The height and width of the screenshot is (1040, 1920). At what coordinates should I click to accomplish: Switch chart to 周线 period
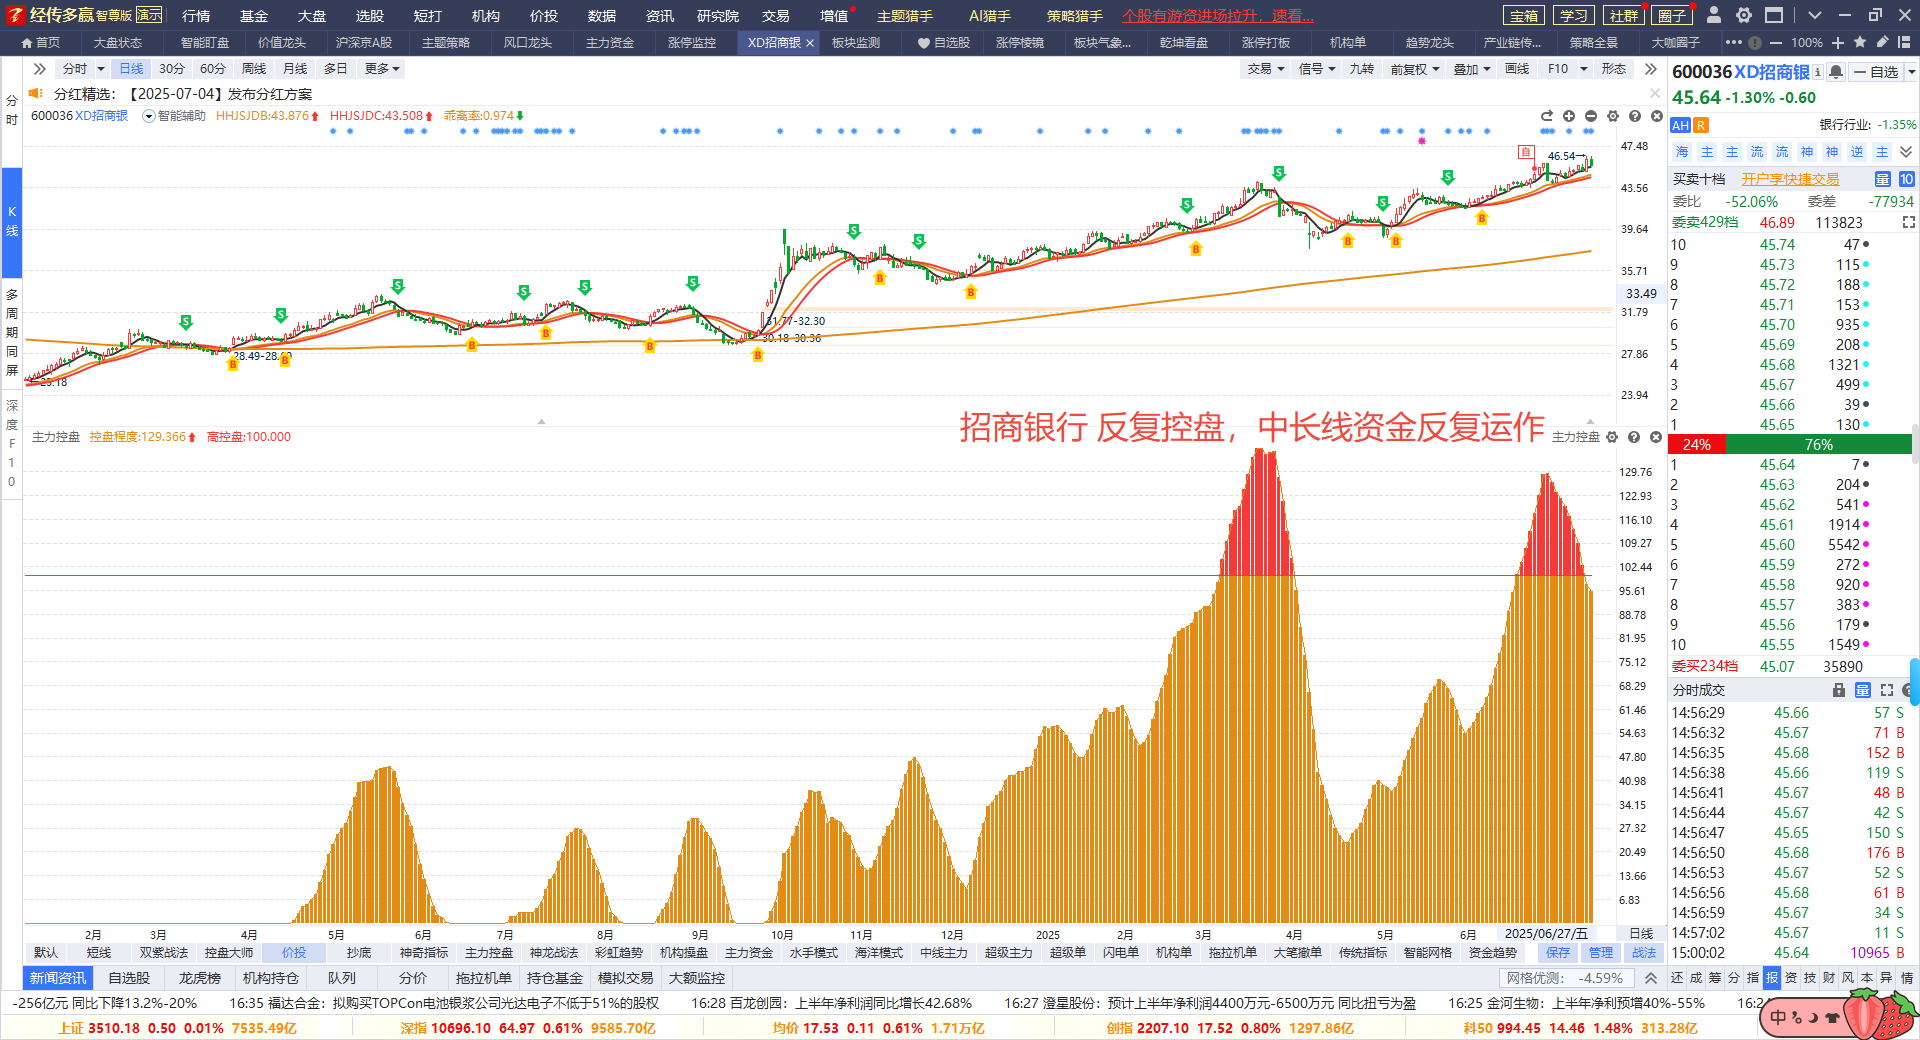click(254, 69)
